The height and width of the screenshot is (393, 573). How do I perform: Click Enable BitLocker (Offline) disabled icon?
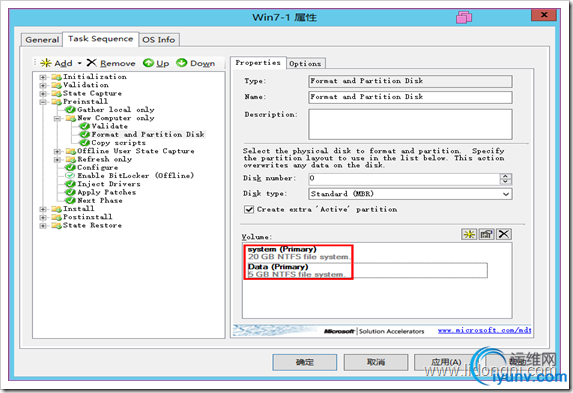click(x=70, y=176)
